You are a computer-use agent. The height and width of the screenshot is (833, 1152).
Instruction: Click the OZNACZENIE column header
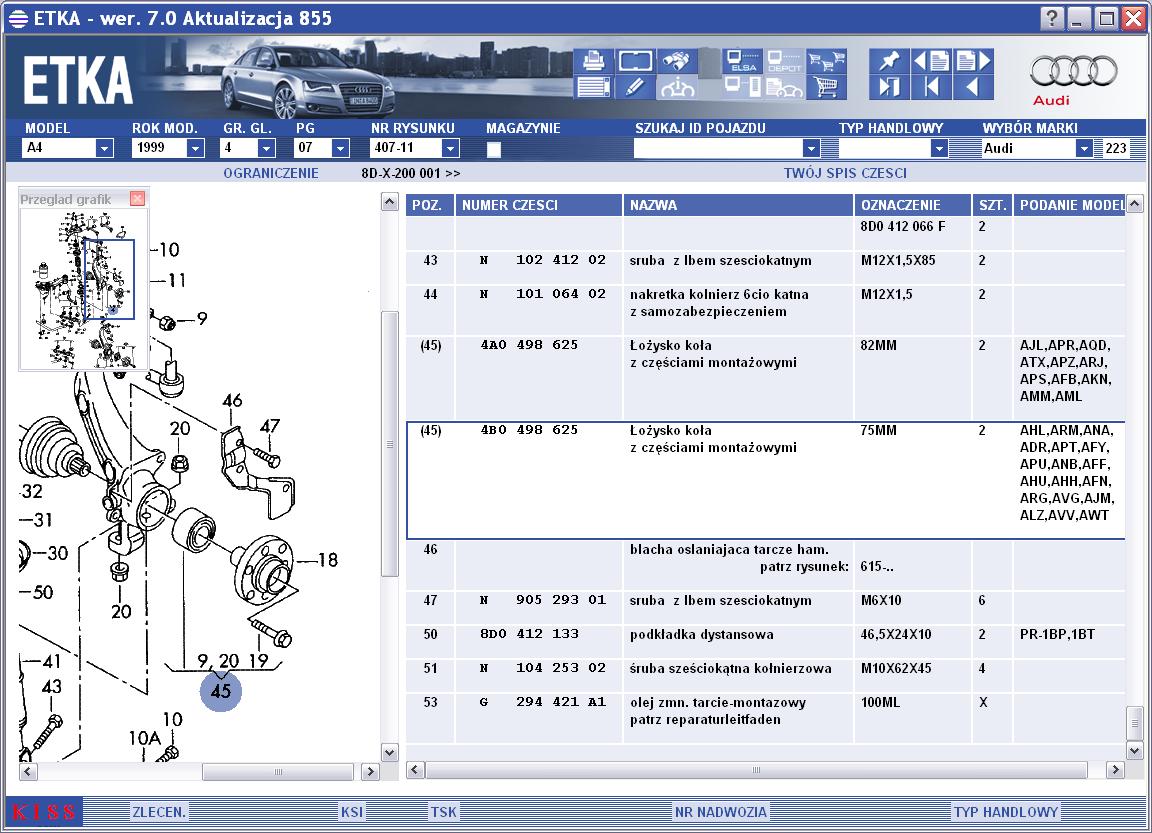coord(912,205)
